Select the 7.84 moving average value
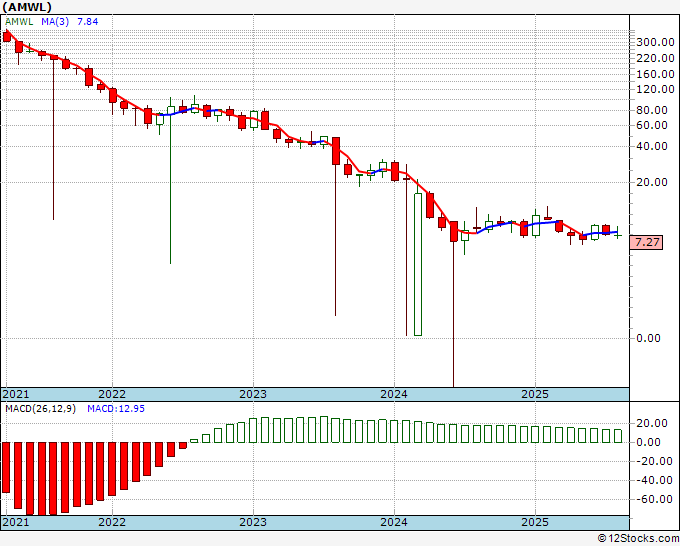The height and width of the screenshot is (546, 680). (88, 22)
